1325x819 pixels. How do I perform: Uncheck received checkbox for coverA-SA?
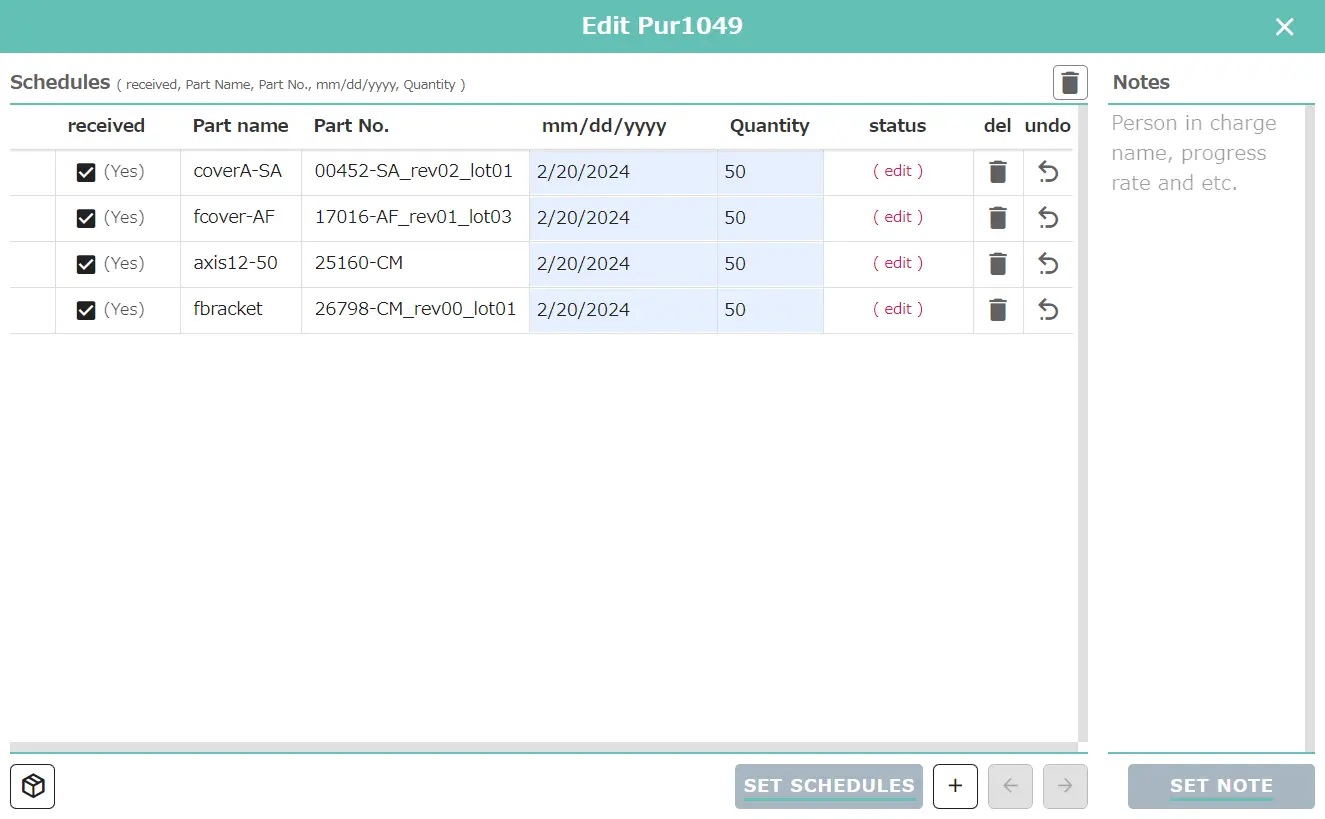(x=86, y=172)
